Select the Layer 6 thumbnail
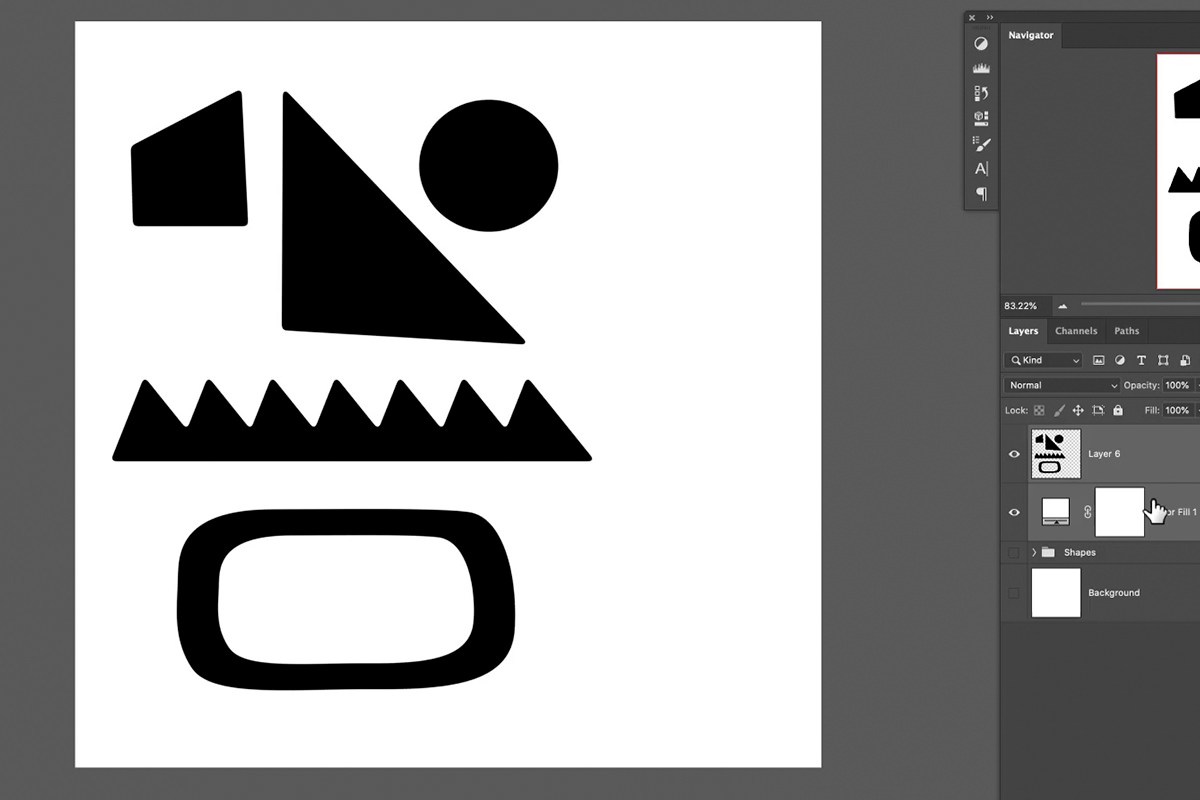Screen dimensions: 1200x800 click(x=1056, y=454)
